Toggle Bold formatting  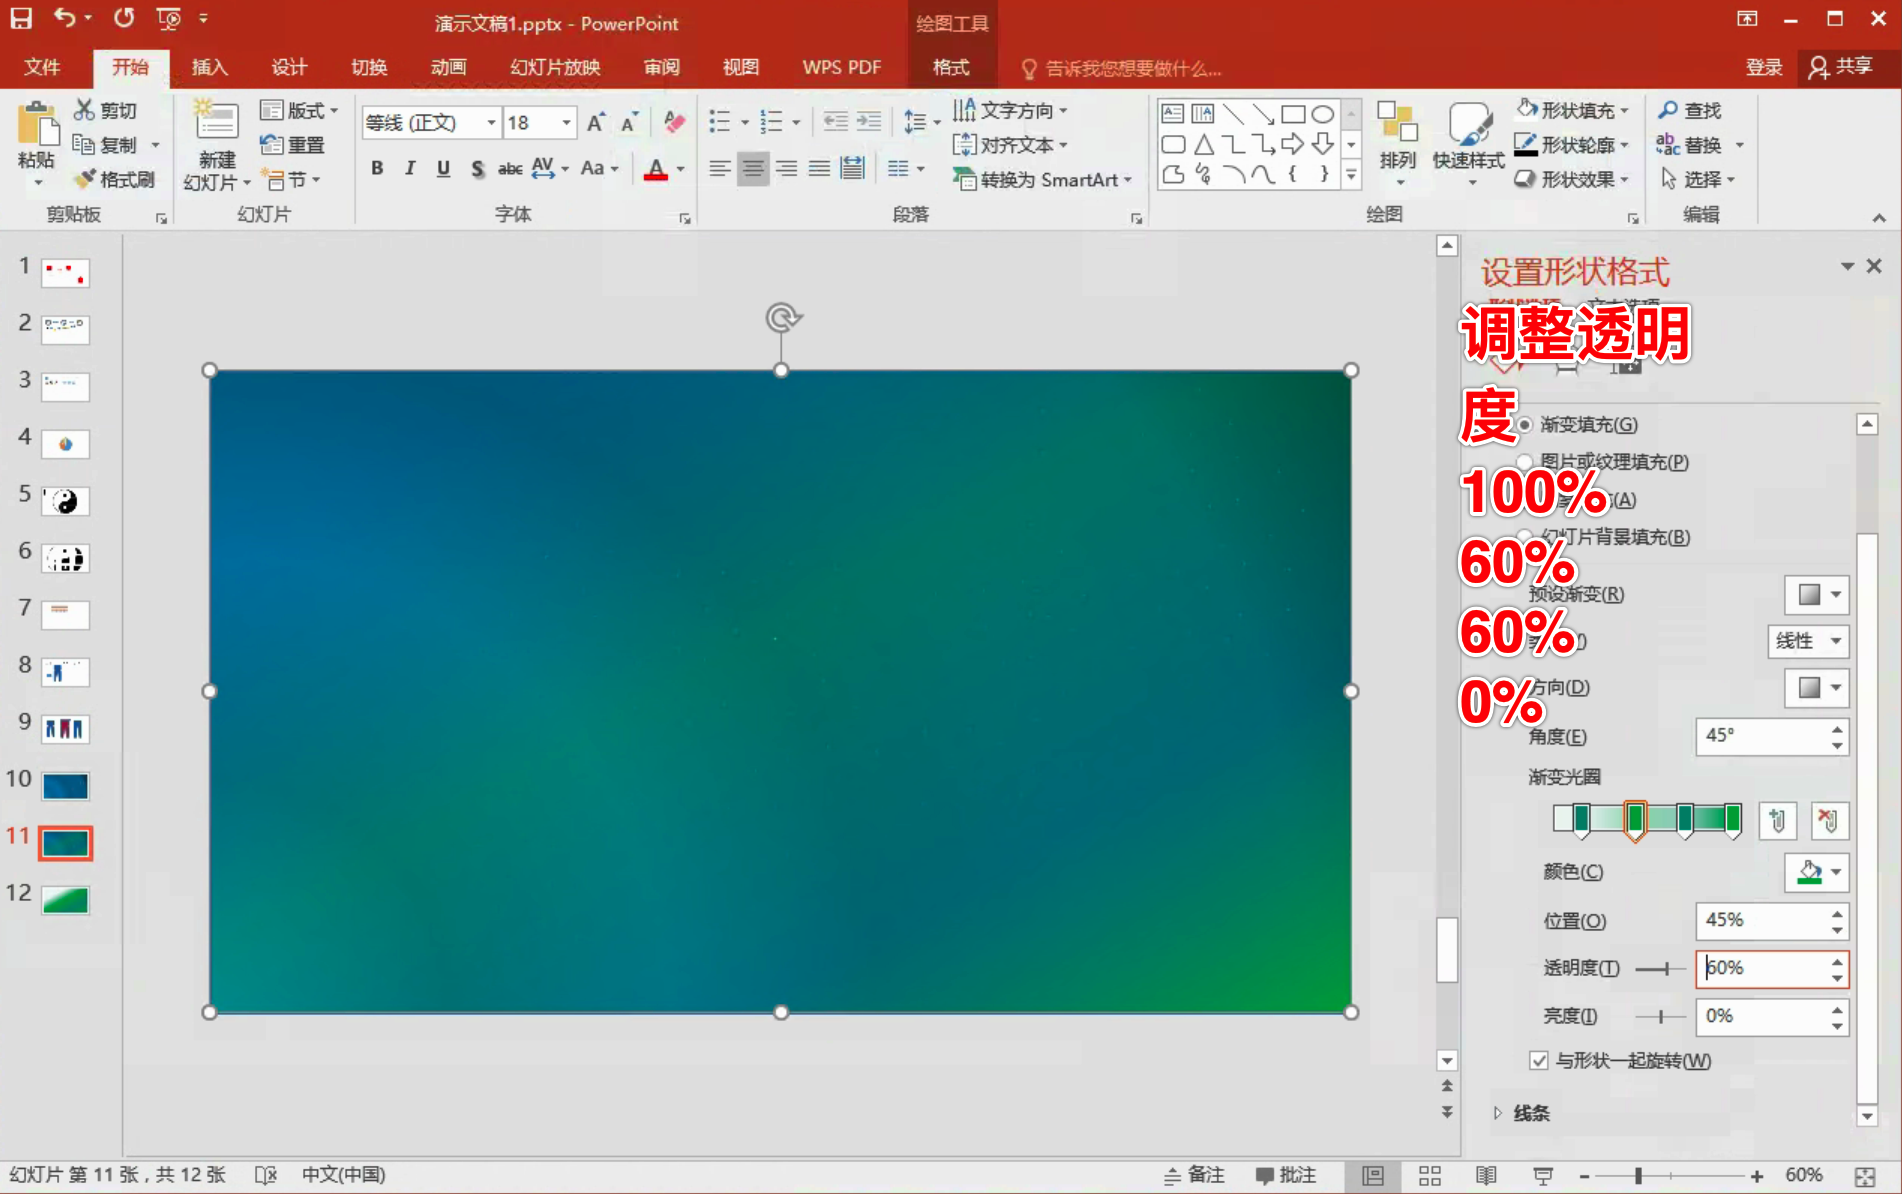tap(377, 168)
